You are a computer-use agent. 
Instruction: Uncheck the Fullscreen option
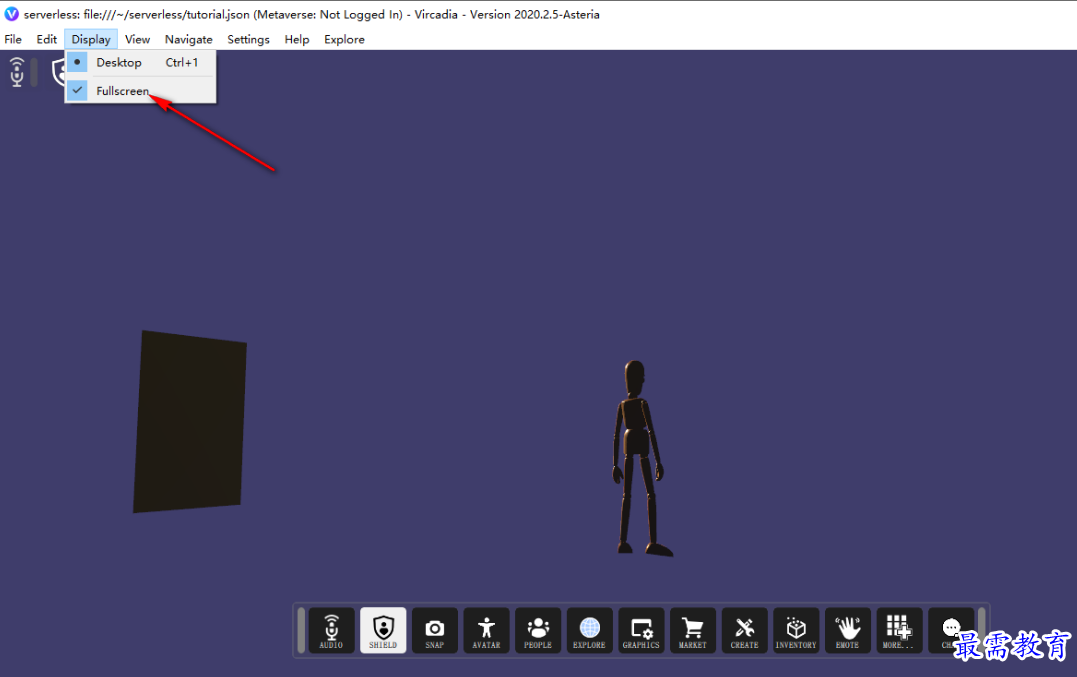pyautogui.click(x=141, y=91)
